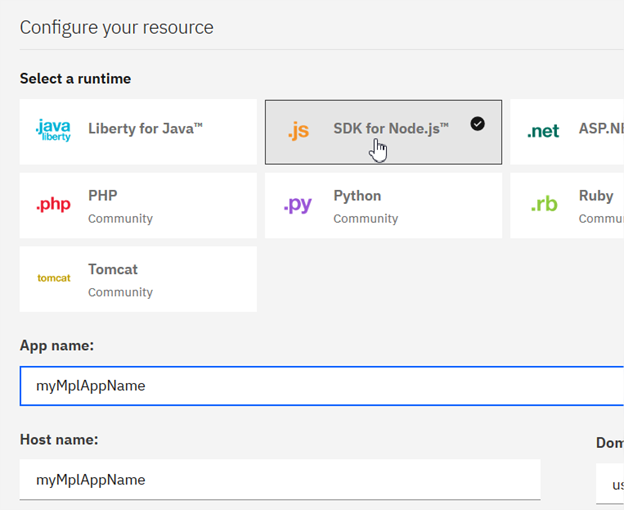Choose the ASP.NET runtime tile
The width and height of the screenshot is (624, 510).
[x=567, y=132]
